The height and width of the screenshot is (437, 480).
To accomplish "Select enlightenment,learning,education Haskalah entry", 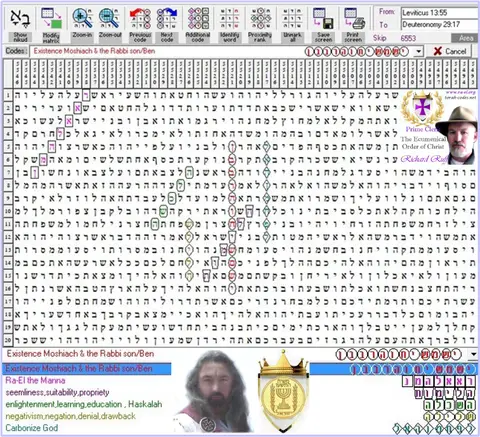I will click(84, 404).
